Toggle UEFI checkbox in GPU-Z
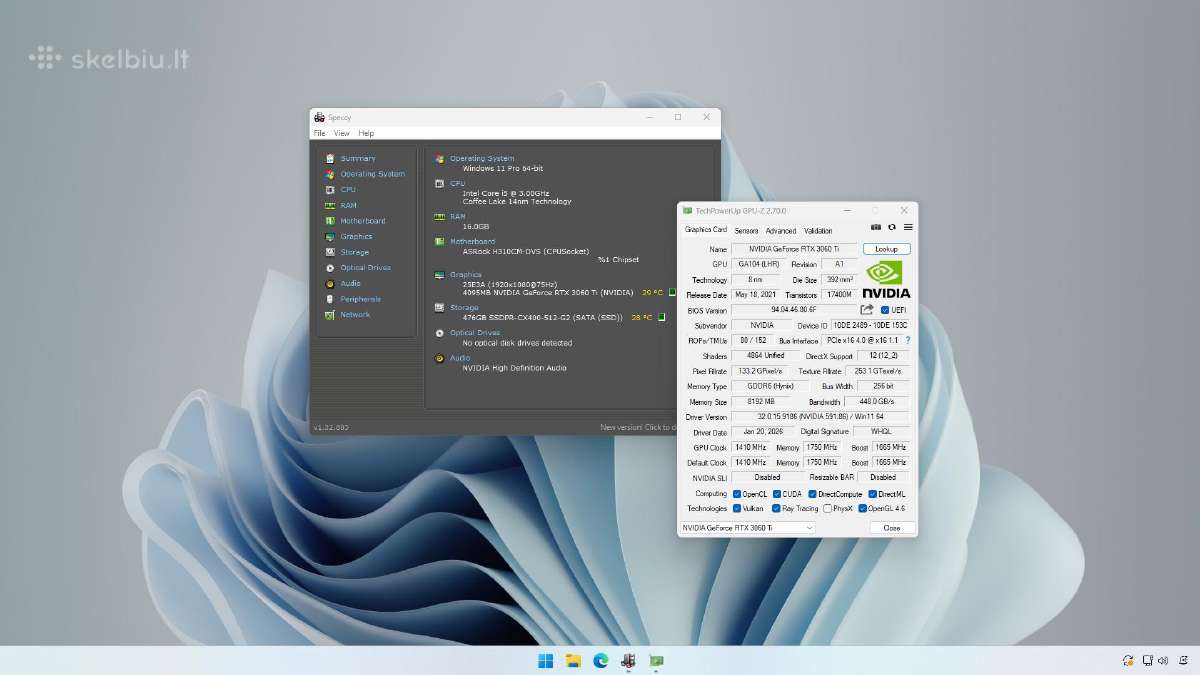This screenshot has height=675, width=1200. click(885, 310)
